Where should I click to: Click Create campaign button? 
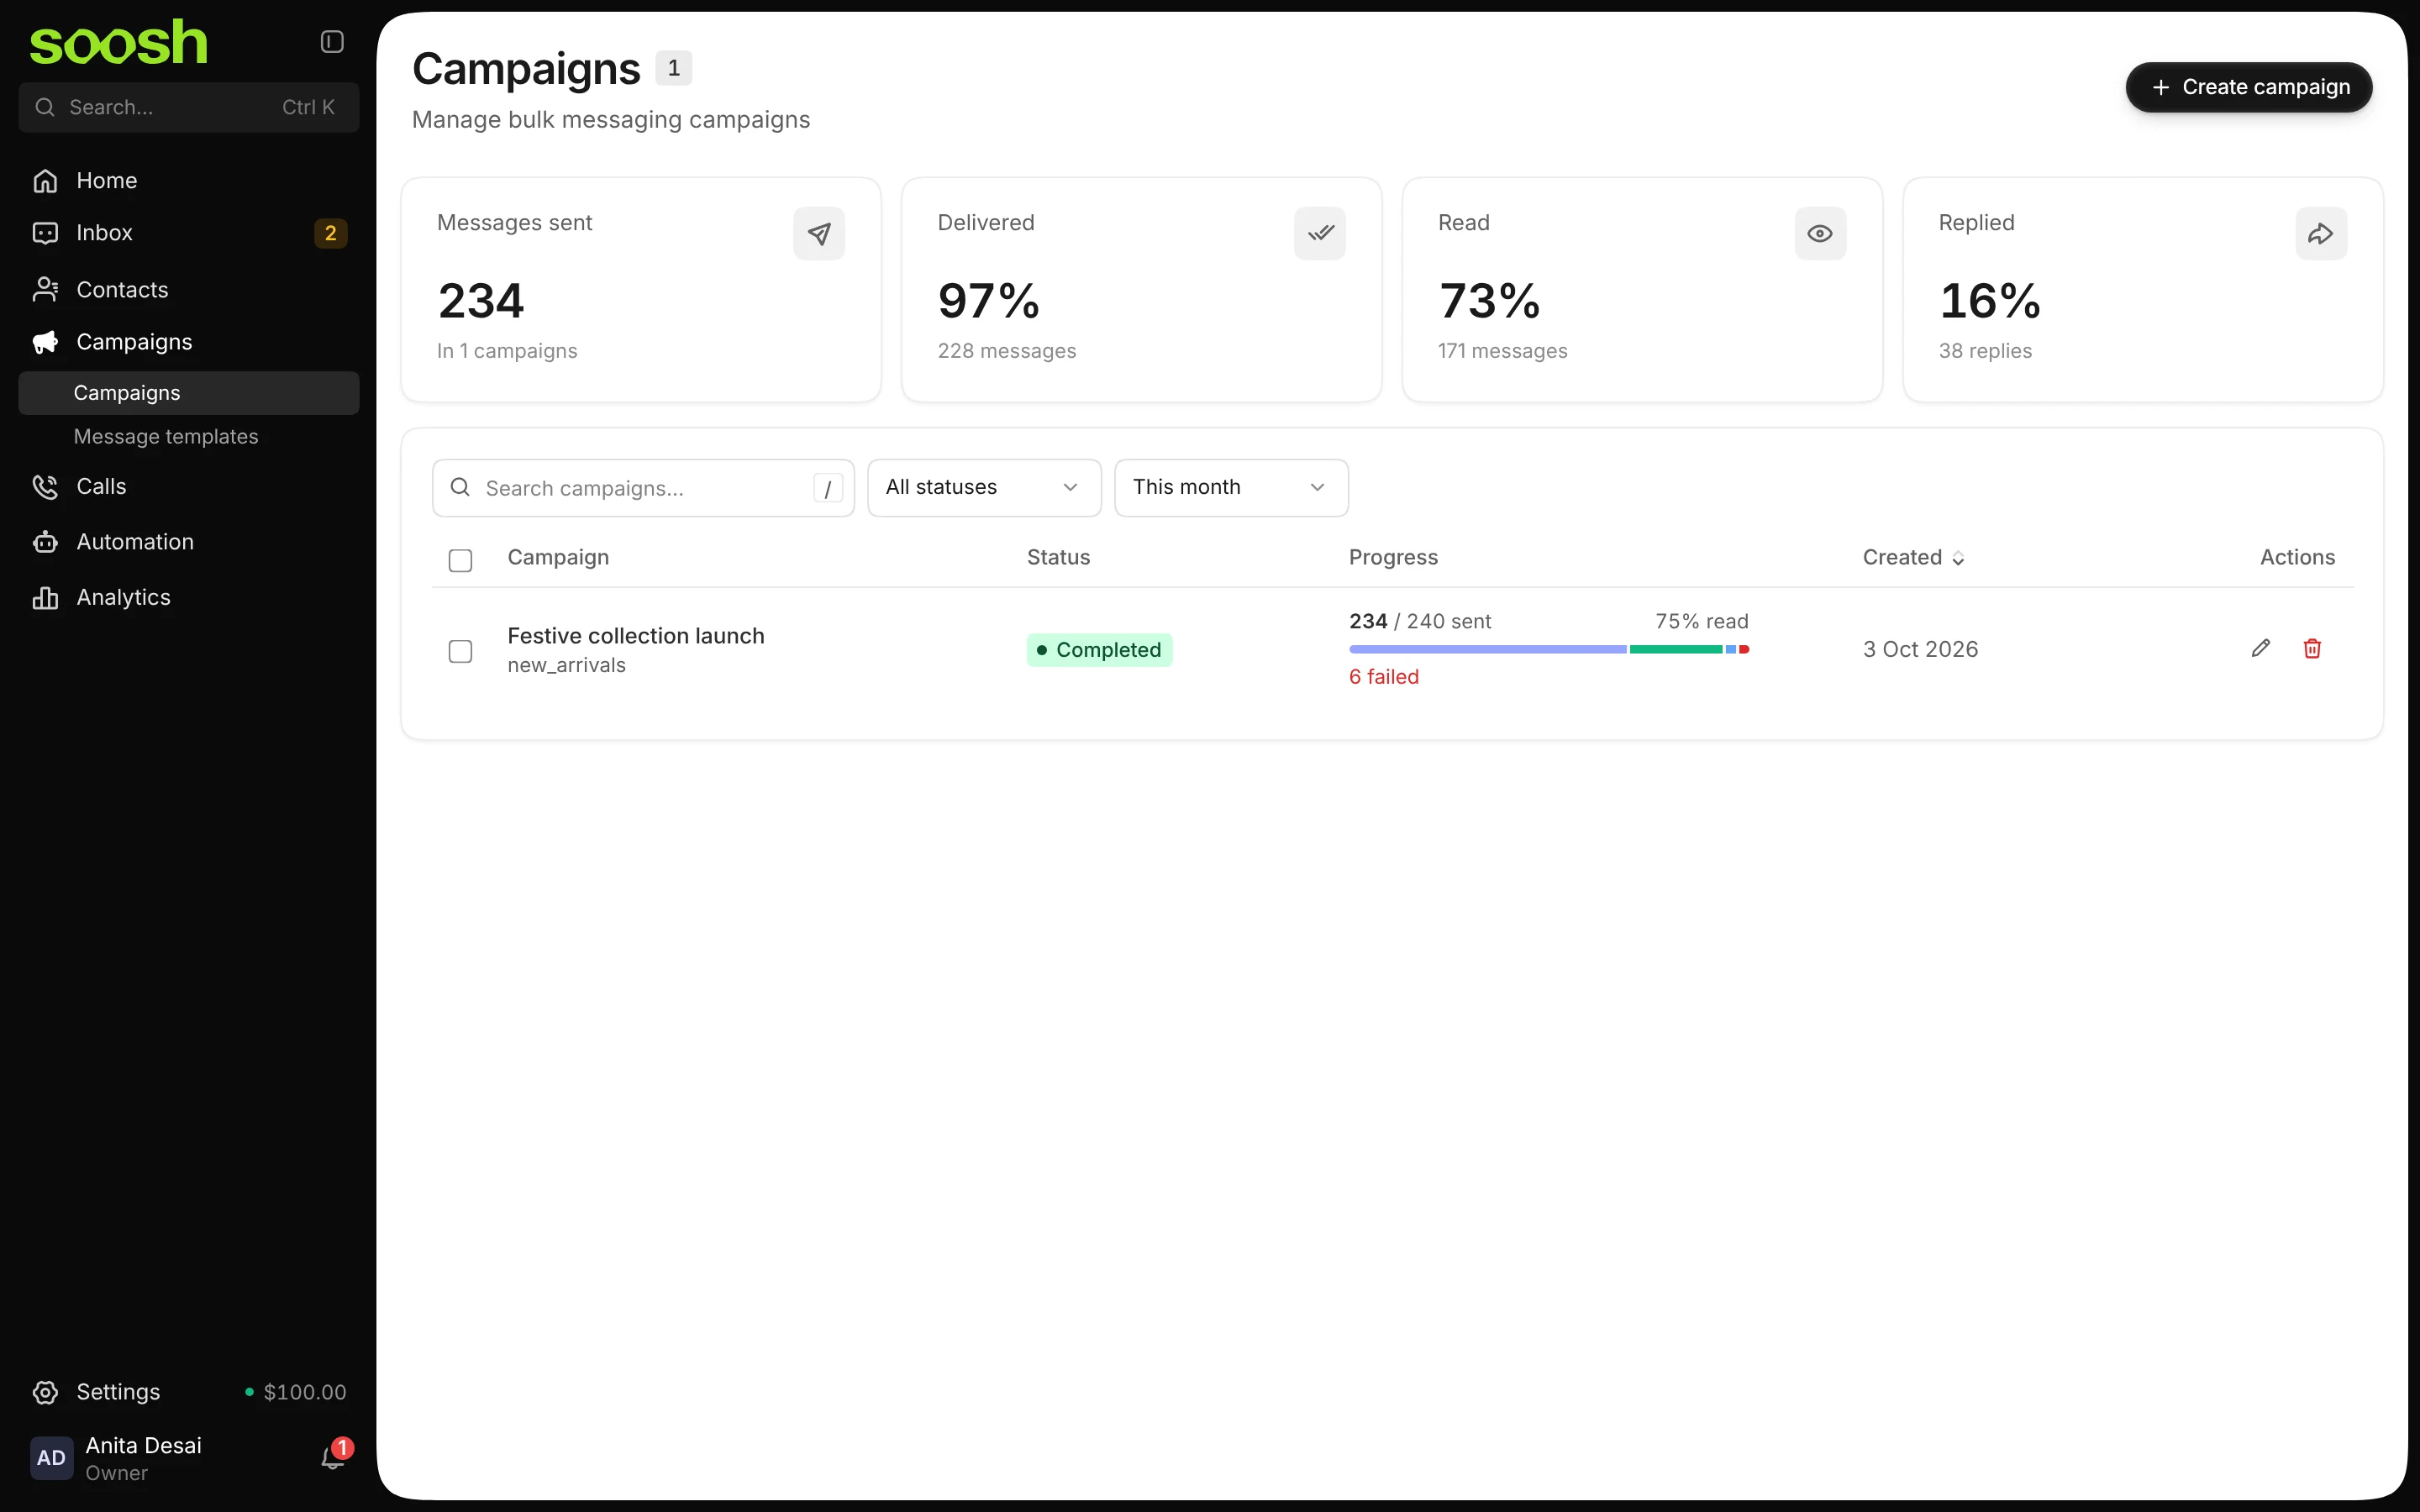pos(2248,87)
